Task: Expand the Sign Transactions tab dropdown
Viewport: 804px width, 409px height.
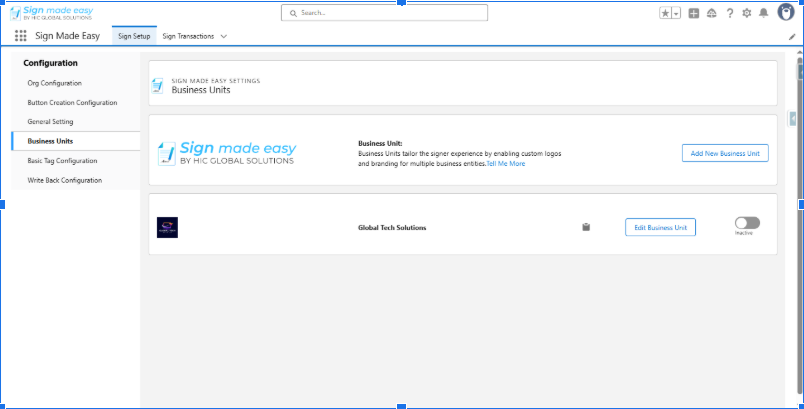Action: pos(224,36)
